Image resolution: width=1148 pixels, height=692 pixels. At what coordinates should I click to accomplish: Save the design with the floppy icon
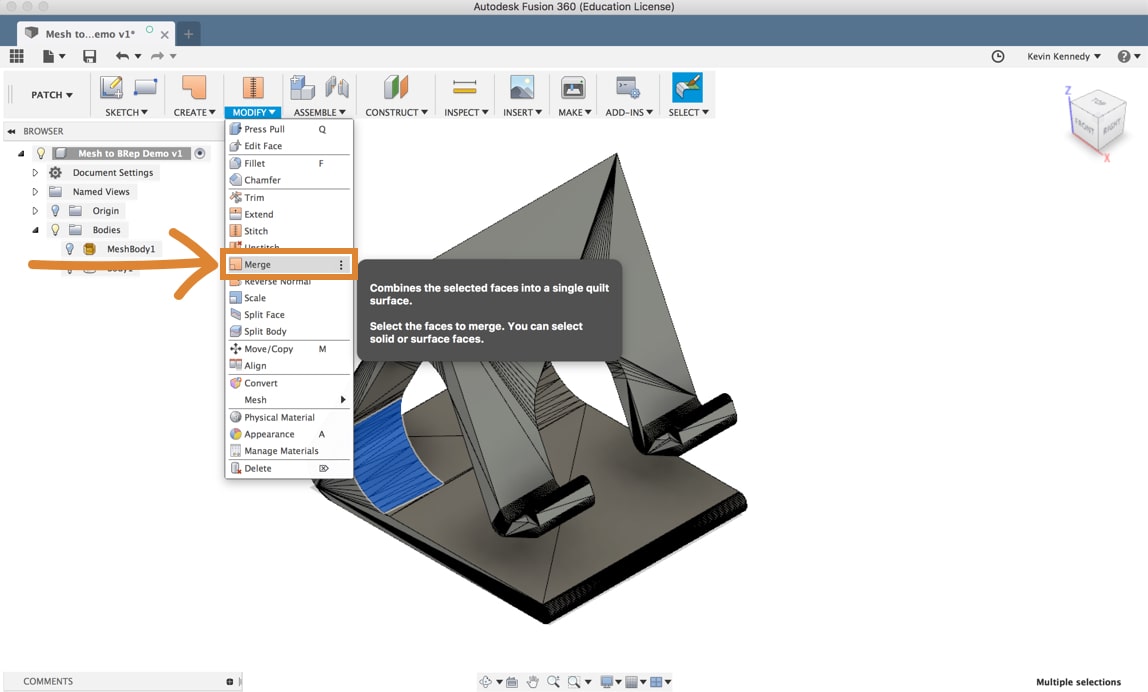point(89,56)
